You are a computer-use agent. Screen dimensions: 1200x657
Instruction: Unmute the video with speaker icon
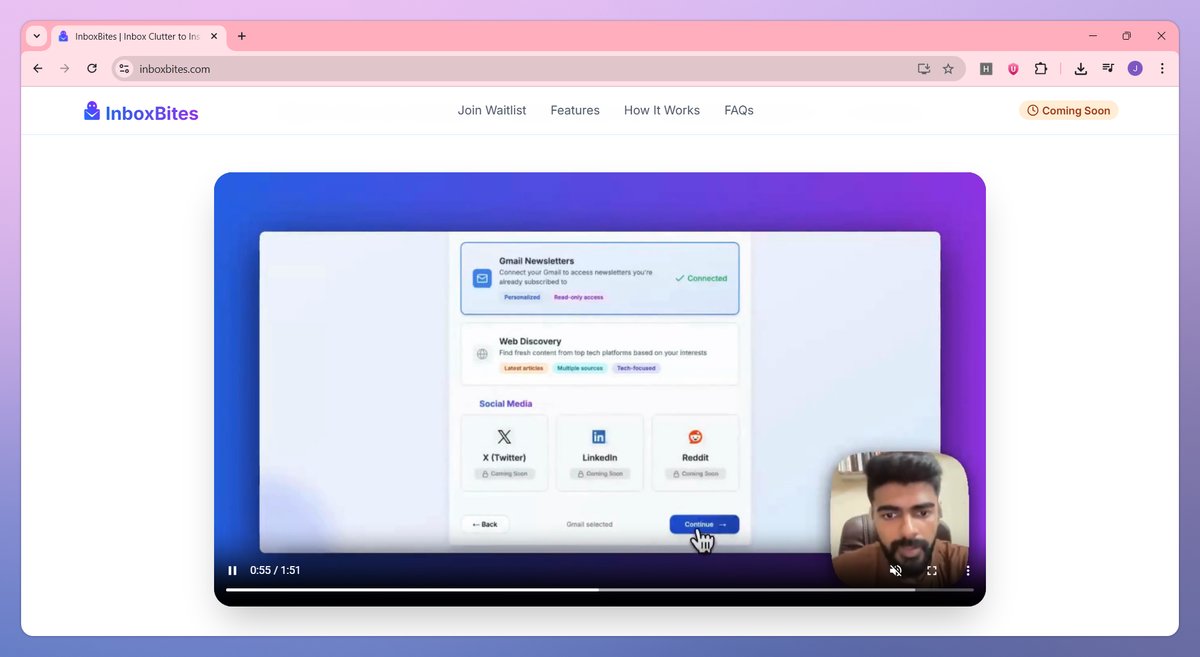[896, 571]
